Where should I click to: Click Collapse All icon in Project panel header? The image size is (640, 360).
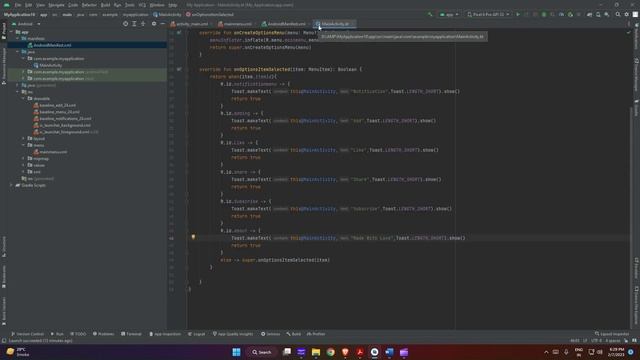pos(143,24)
